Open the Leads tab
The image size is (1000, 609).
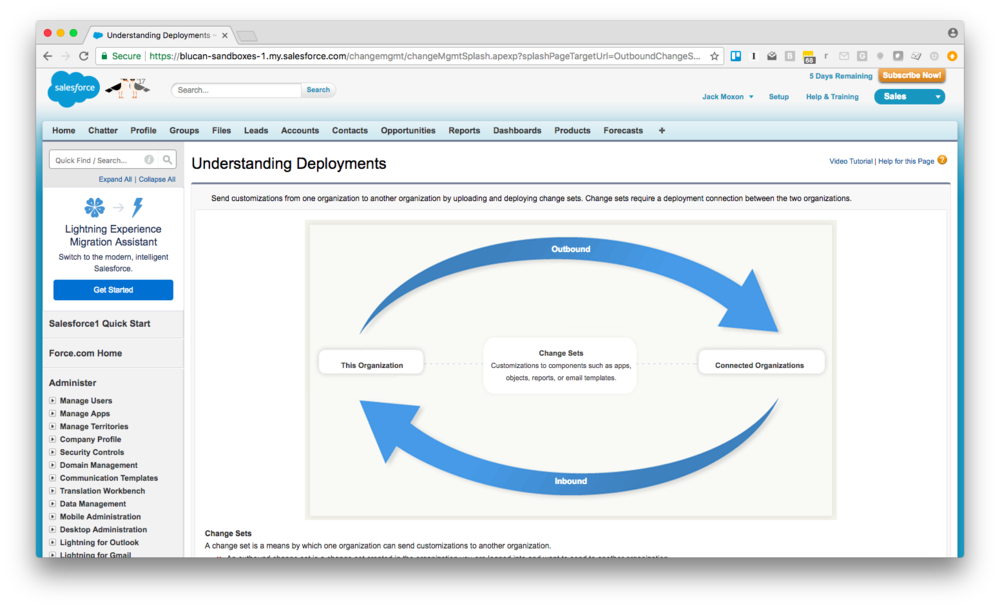point(256,130)
